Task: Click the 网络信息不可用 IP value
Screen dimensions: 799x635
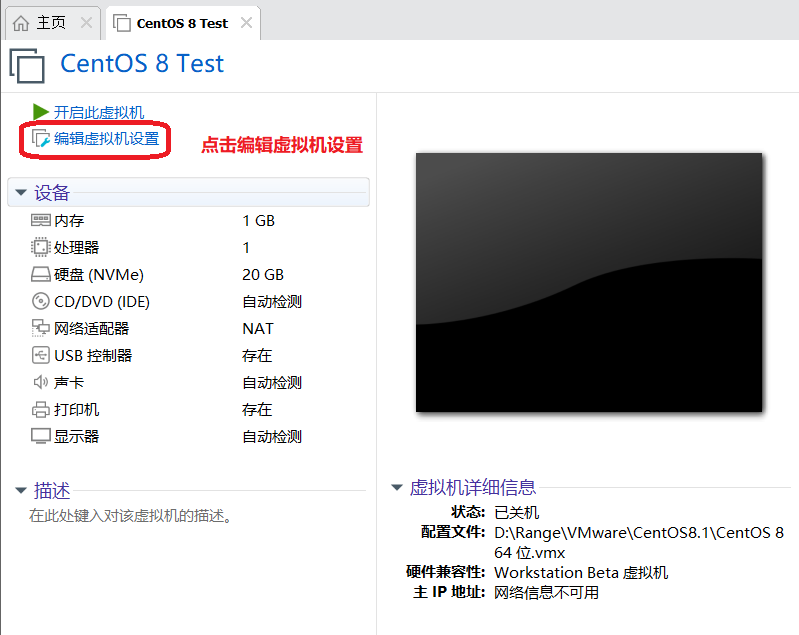Action: pyautogui.click(x=547, y=593)
